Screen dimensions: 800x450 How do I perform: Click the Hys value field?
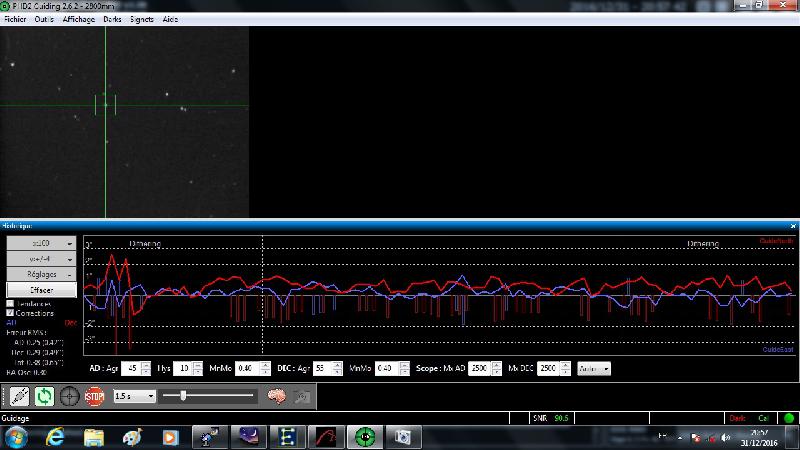[x=183, y=368]
